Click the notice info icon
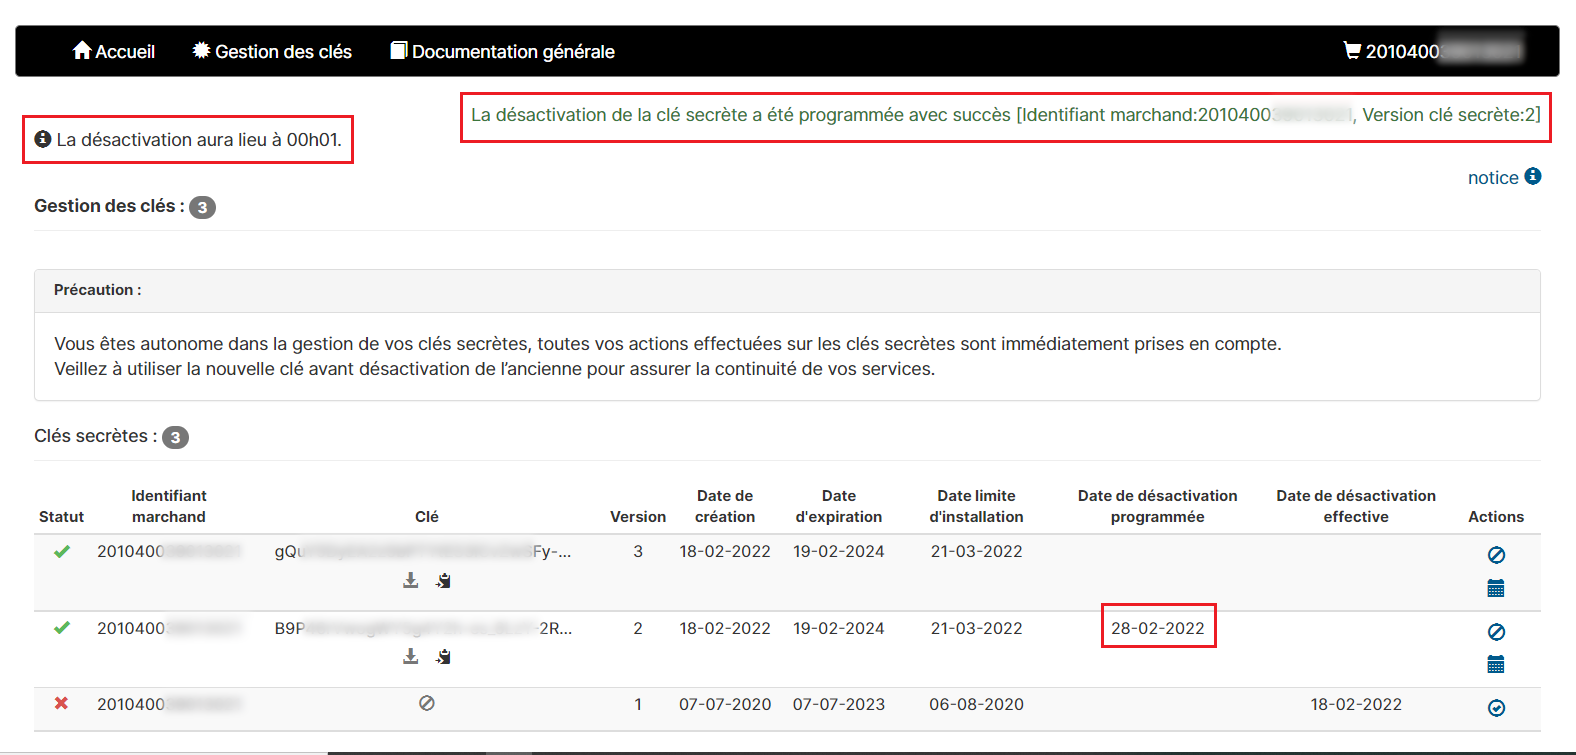Screen dimensions: 1576x755 point(1533,176)
